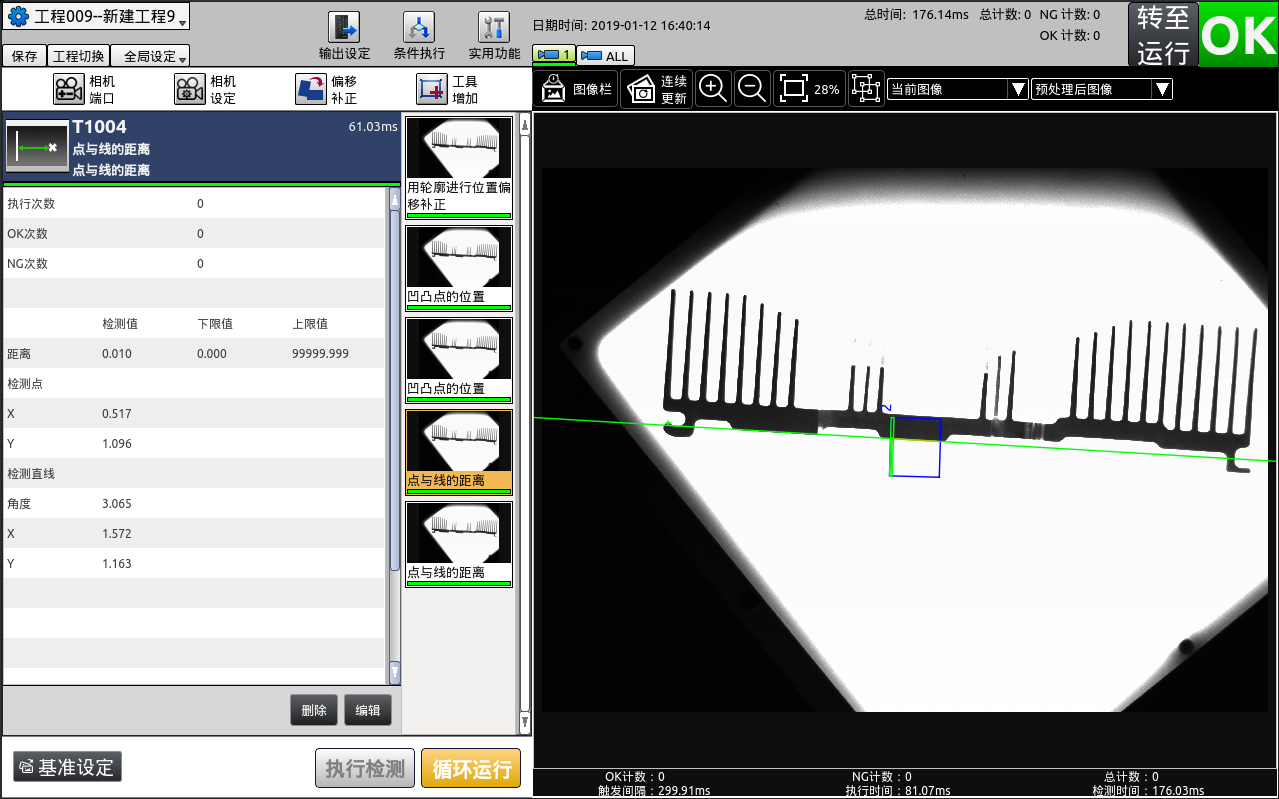This screenshot has width=1279, height=799.
Task: Click the 下限值 column header
Action: coord(215,324)
